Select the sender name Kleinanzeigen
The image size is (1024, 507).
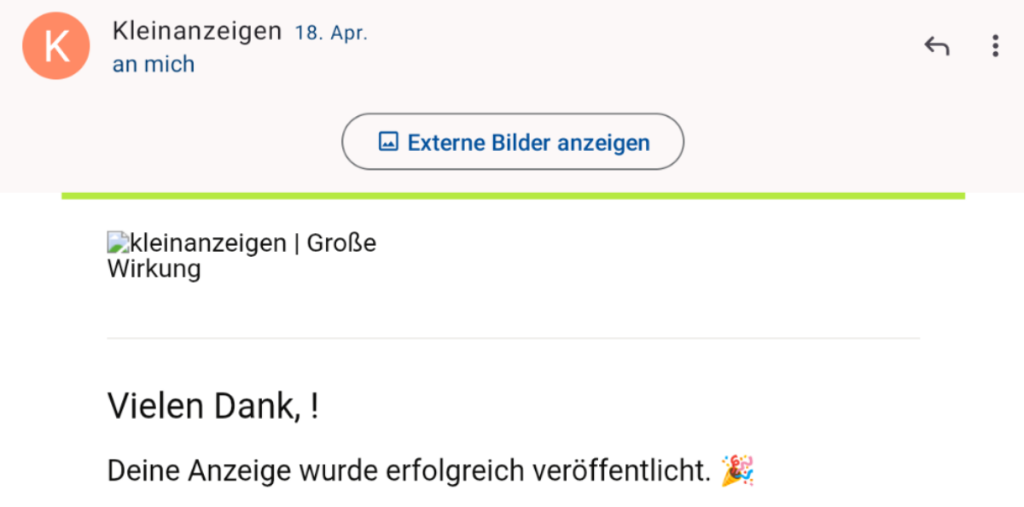point(197,31)
